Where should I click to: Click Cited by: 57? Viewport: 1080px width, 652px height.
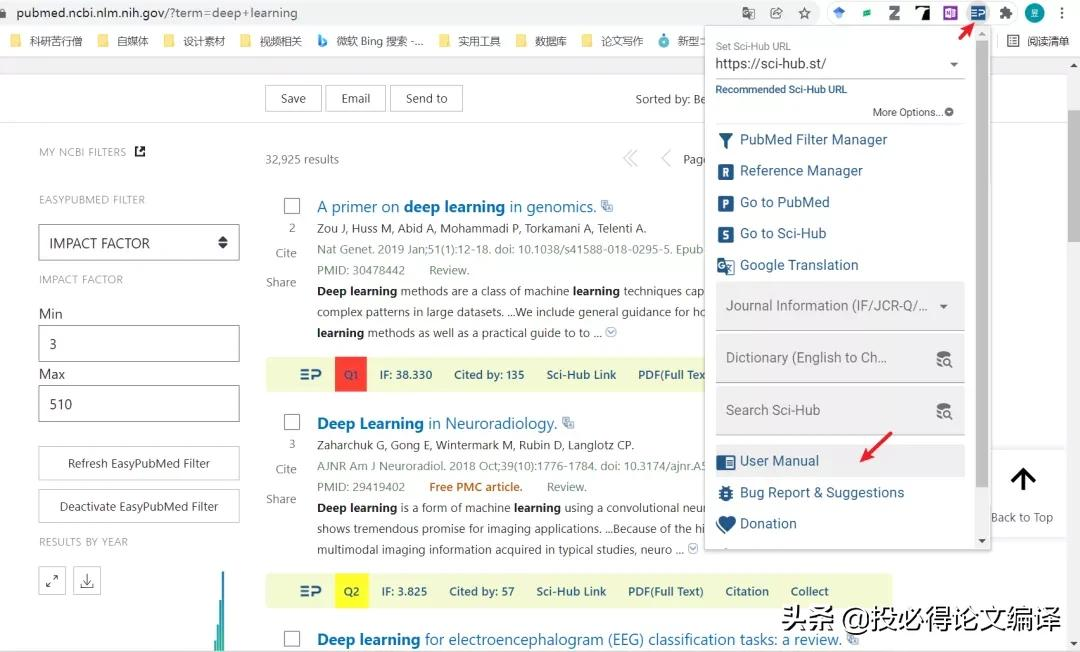click(481, 591)
